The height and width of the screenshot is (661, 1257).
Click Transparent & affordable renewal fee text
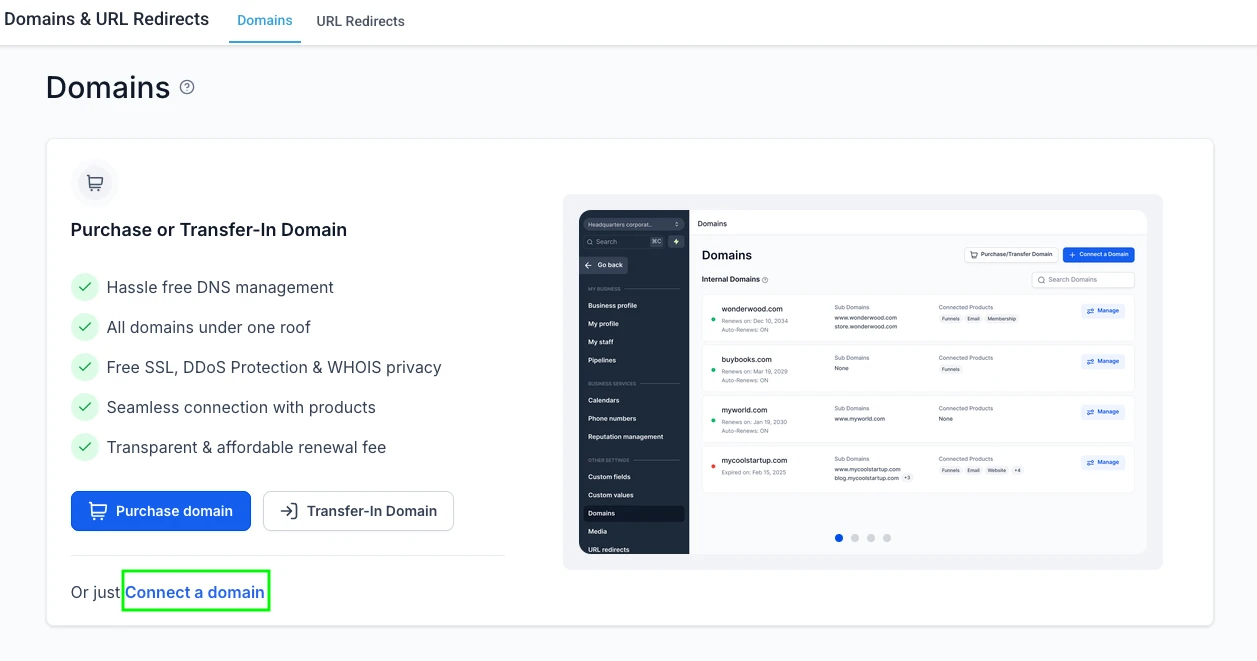coord(246,447)
